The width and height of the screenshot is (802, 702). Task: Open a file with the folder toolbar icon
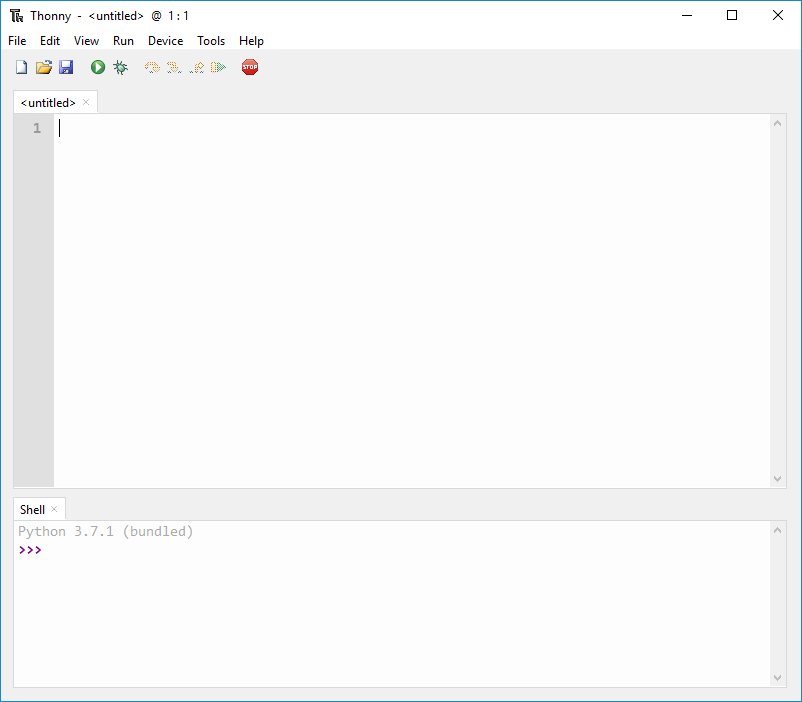pos(44,67)
